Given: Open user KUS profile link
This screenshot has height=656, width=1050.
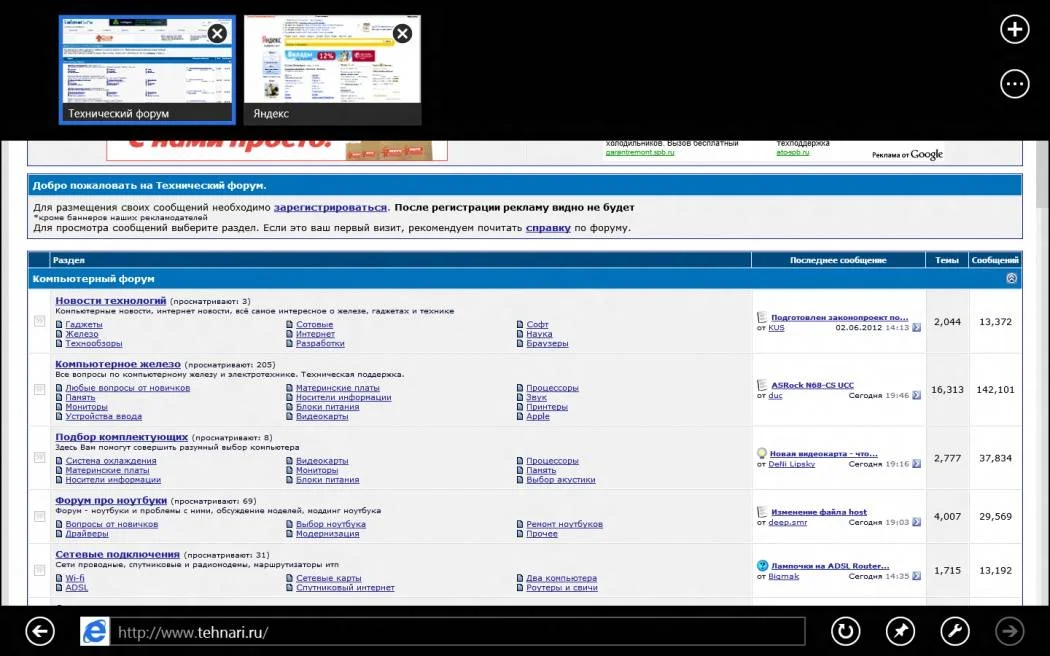Looking at the screenshot, I should [x=776, y=328].
